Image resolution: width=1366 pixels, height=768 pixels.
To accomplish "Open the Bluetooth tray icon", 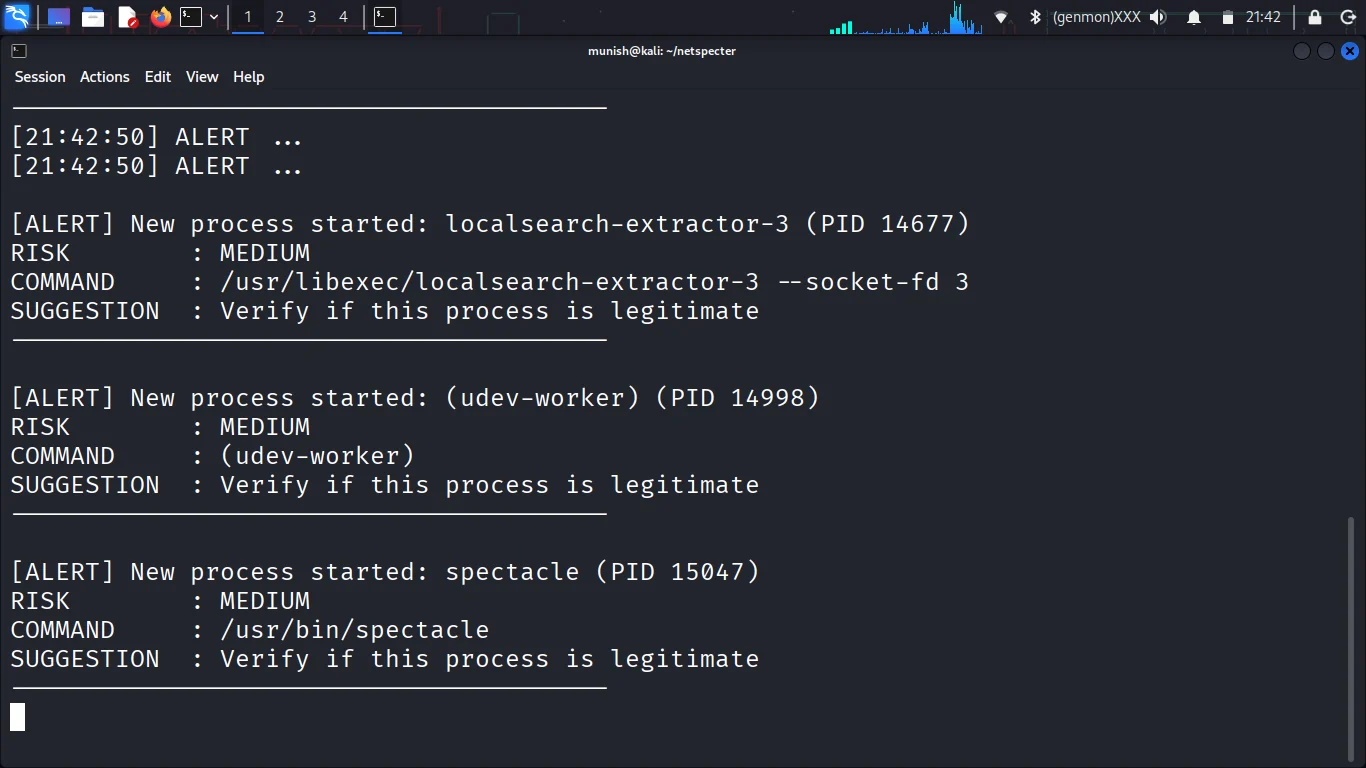I will tap(1035, 17).
